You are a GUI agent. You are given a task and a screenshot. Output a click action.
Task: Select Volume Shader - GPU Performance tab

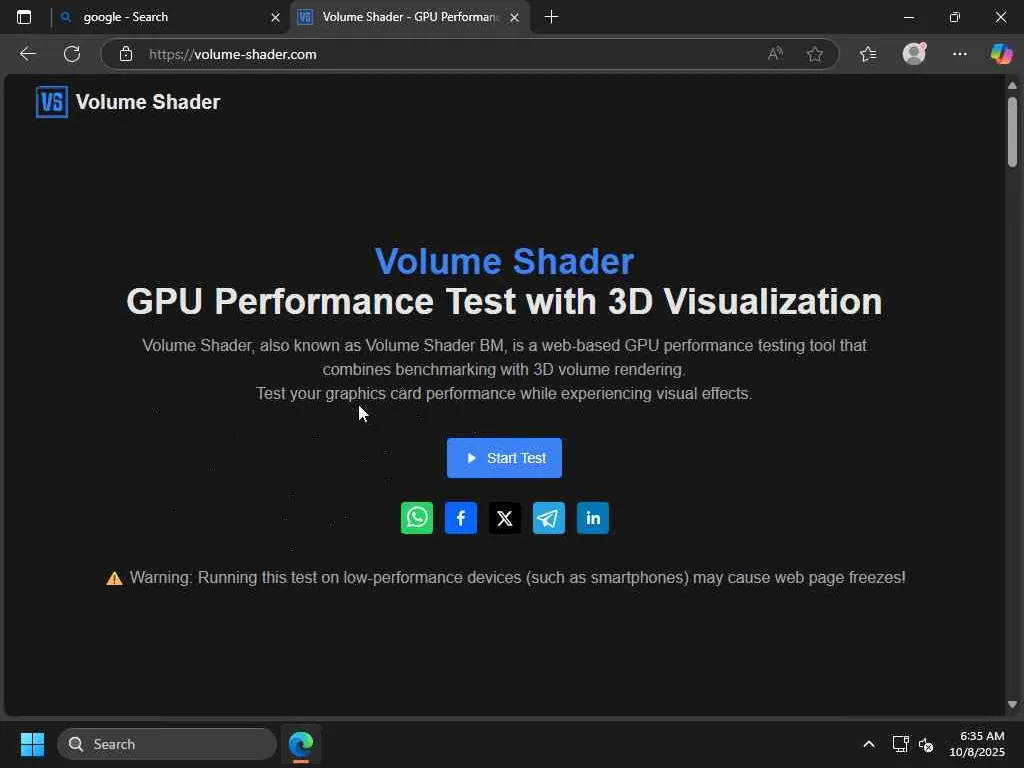410,17
